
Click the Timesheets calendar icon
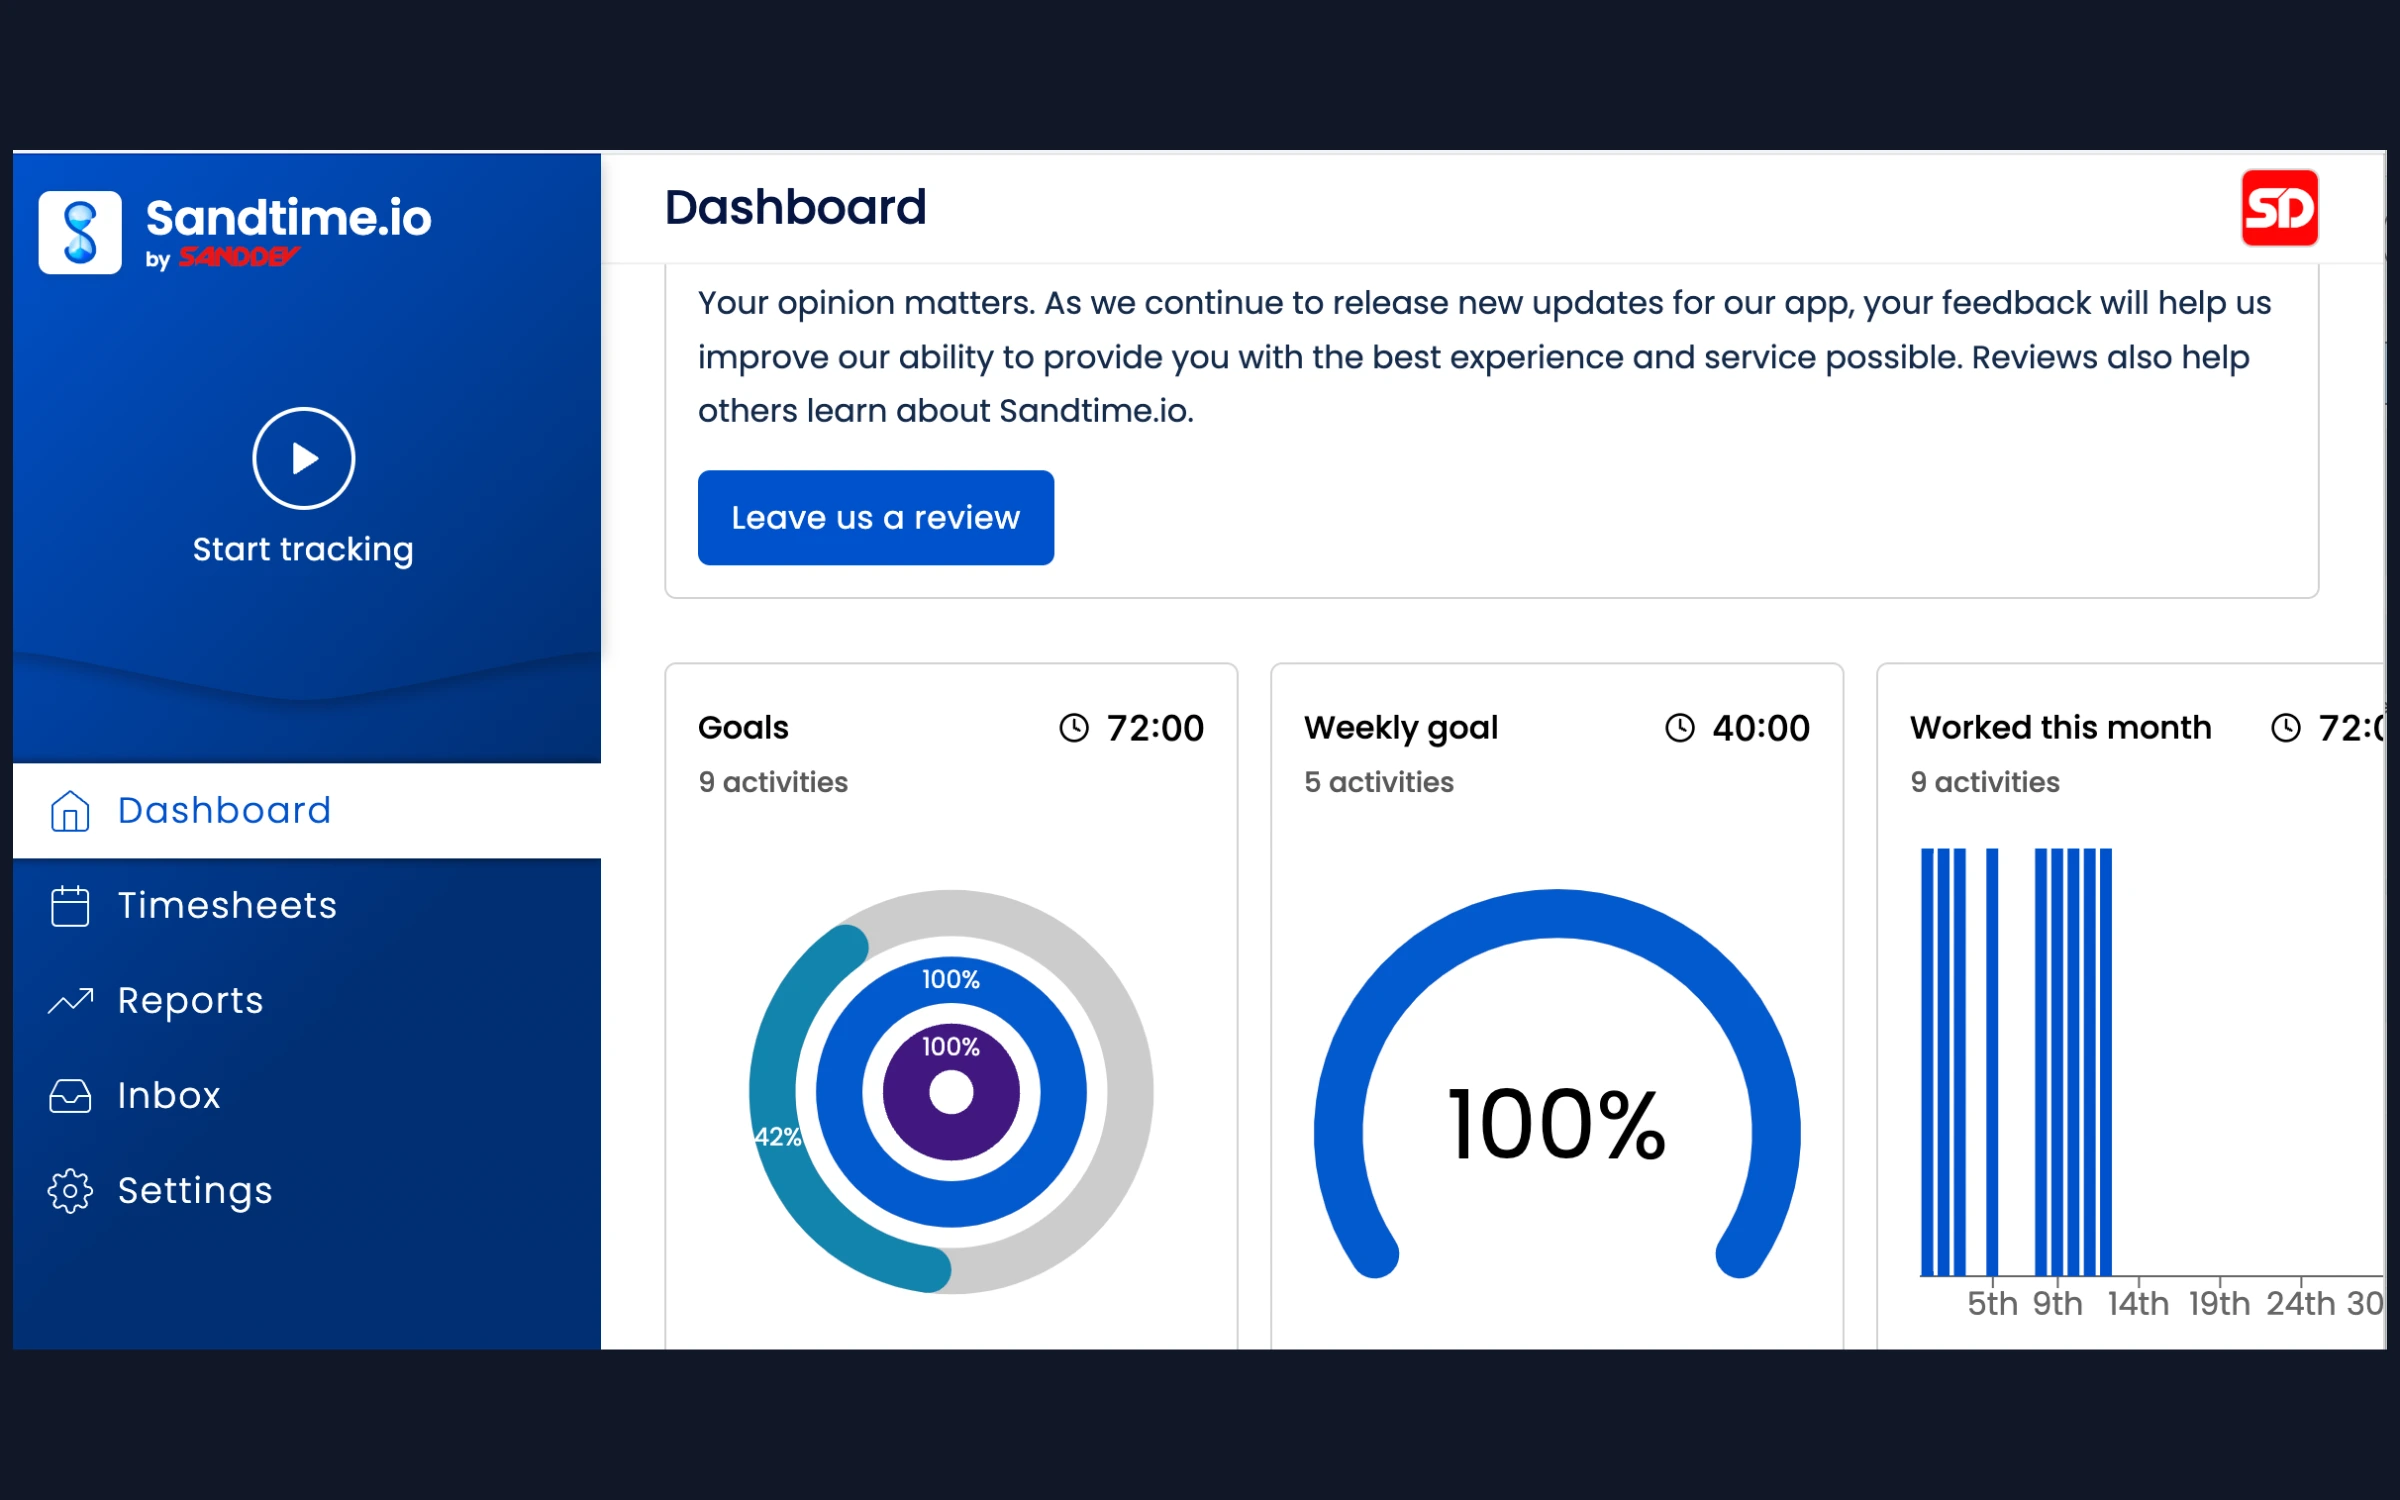[70, 906]
